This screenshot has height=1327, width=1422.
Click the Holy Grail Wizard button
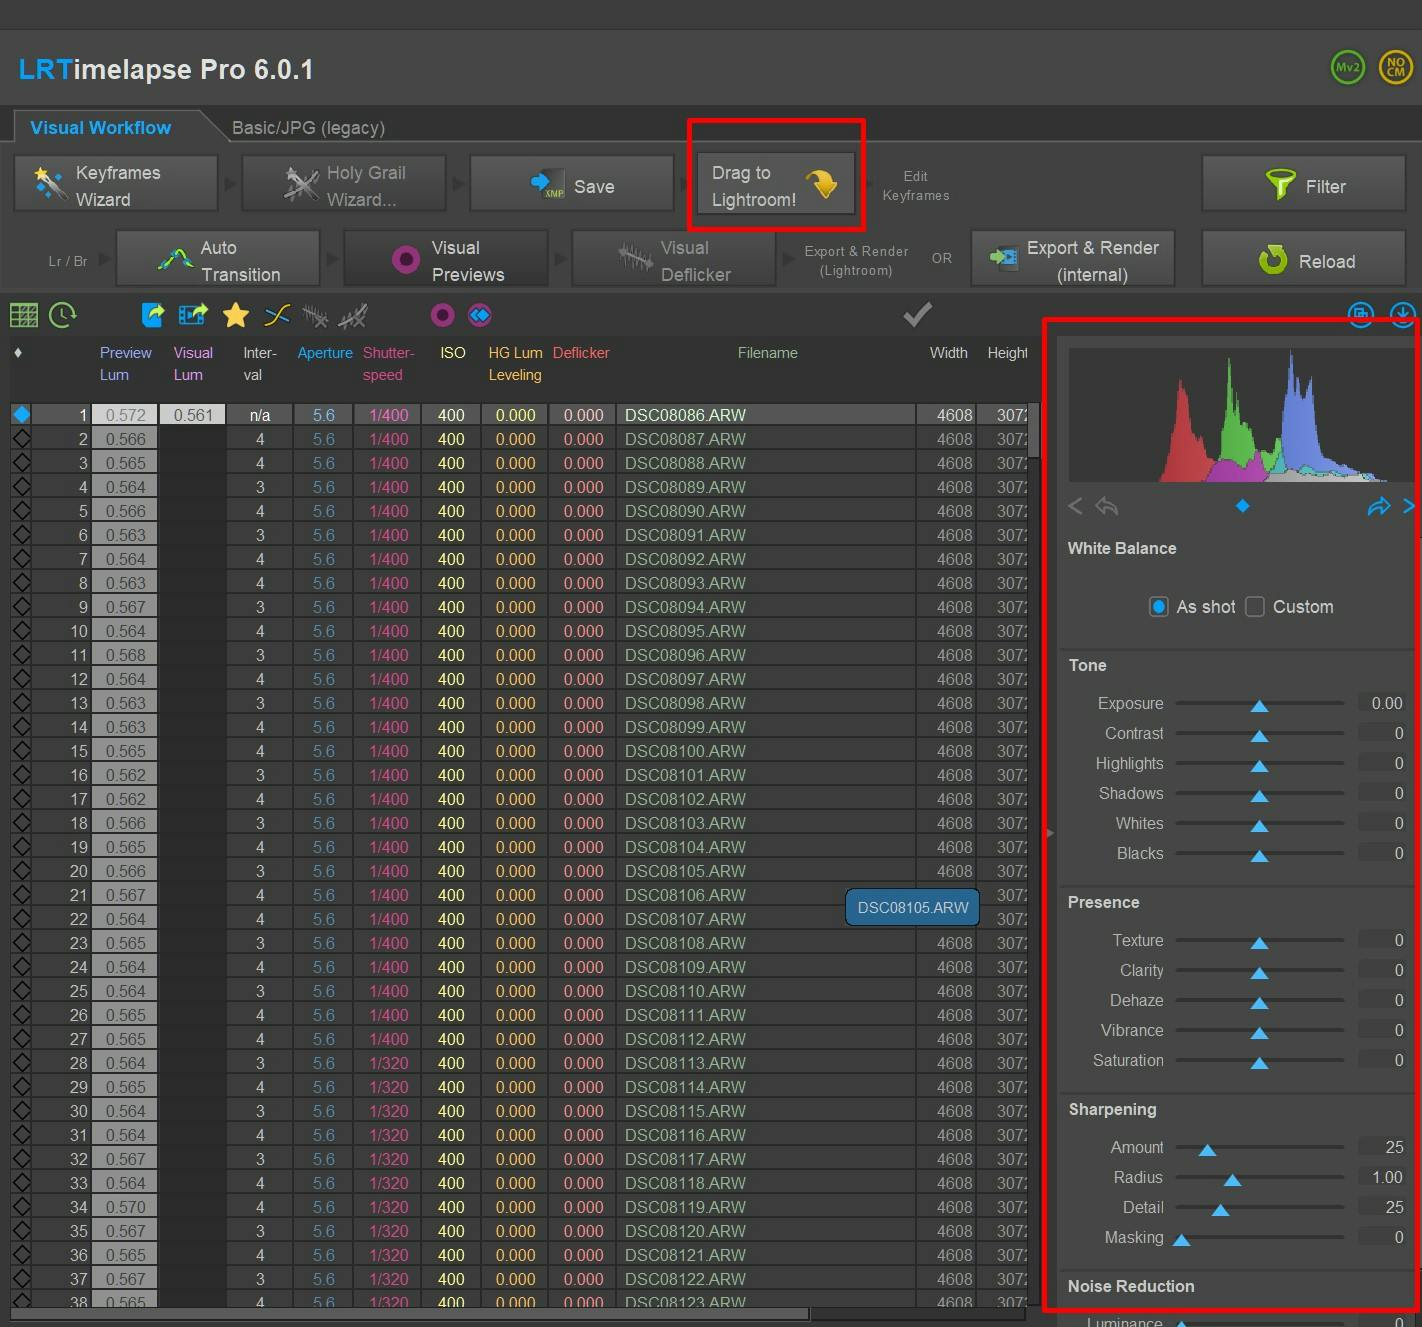(343, 184)
